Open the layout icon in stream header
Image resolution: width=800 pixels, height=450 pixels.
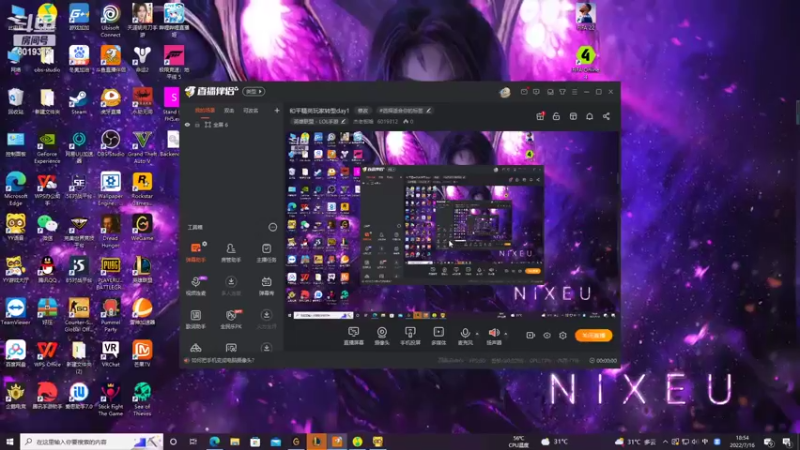click(x=573, y=116)
